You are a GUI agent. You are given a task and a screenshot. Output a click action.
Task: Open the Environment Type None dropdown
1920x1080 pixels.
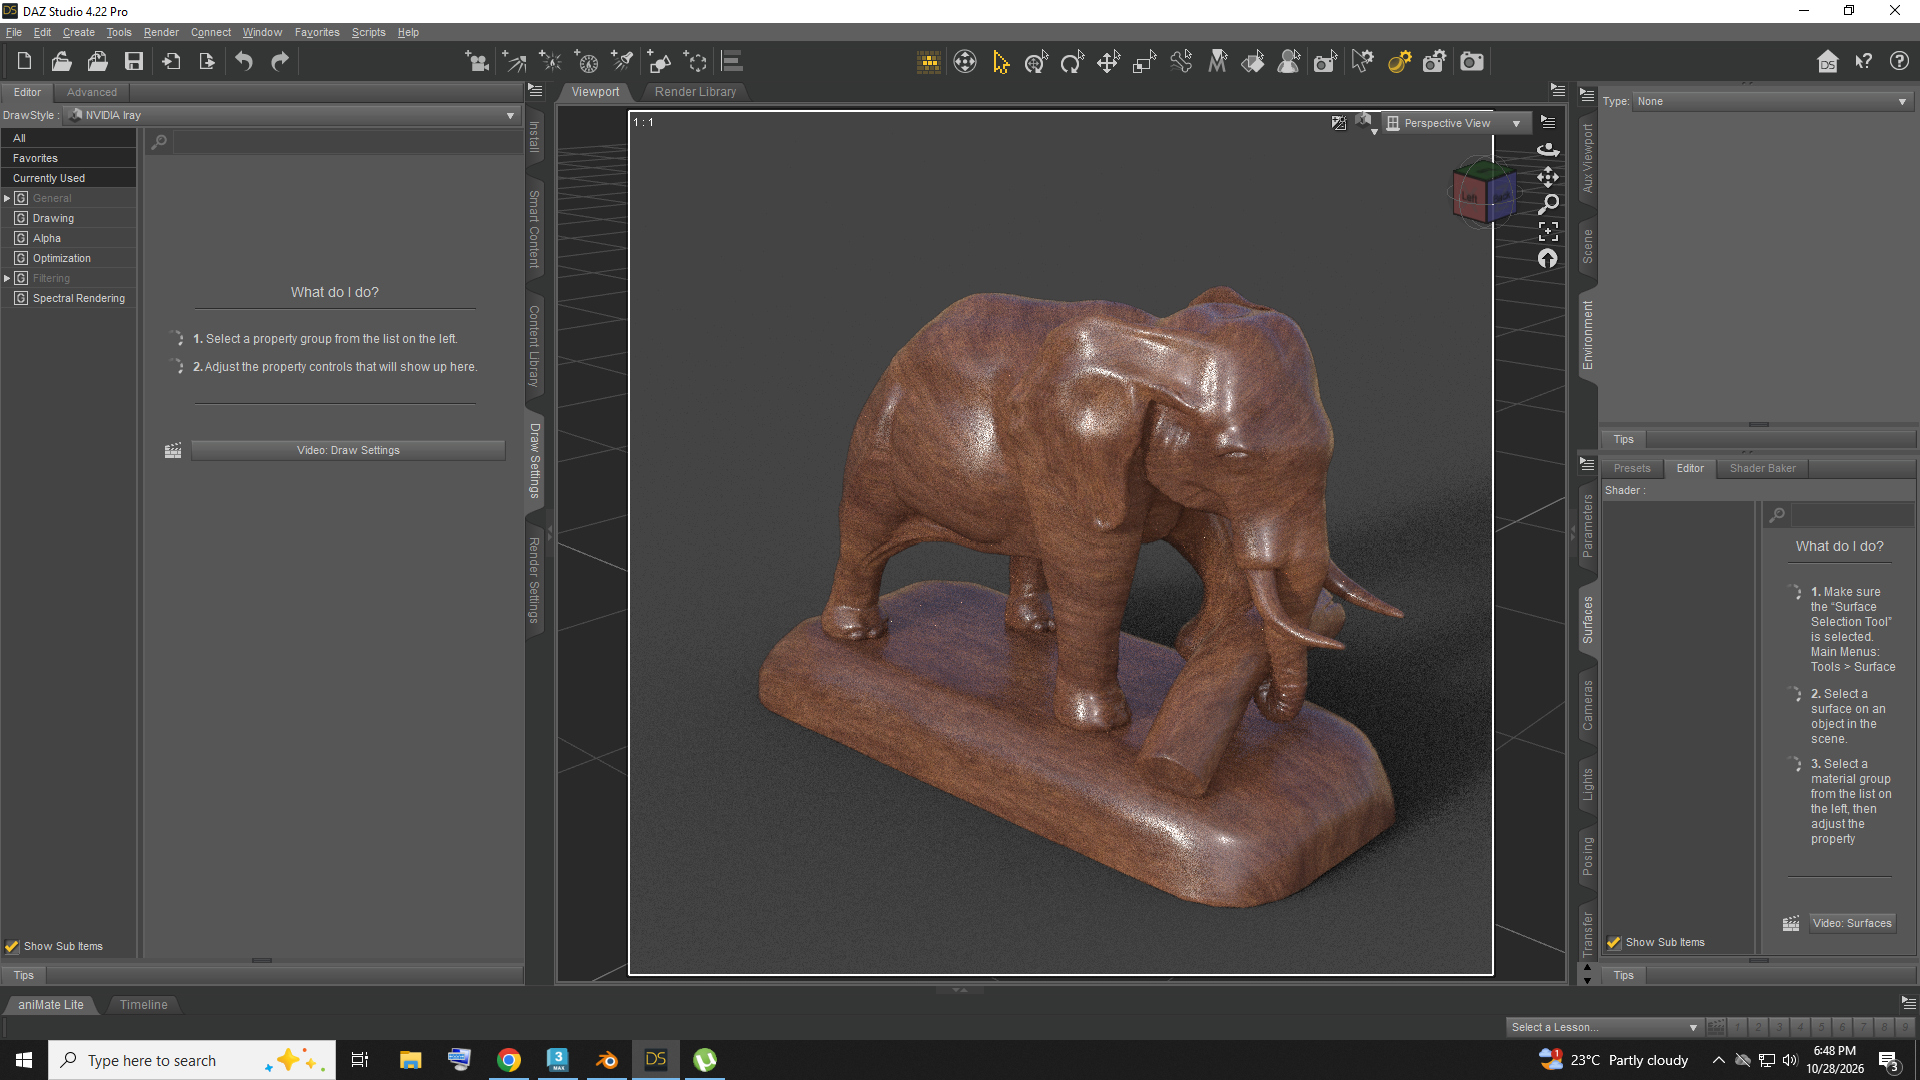pos(1773,101)
